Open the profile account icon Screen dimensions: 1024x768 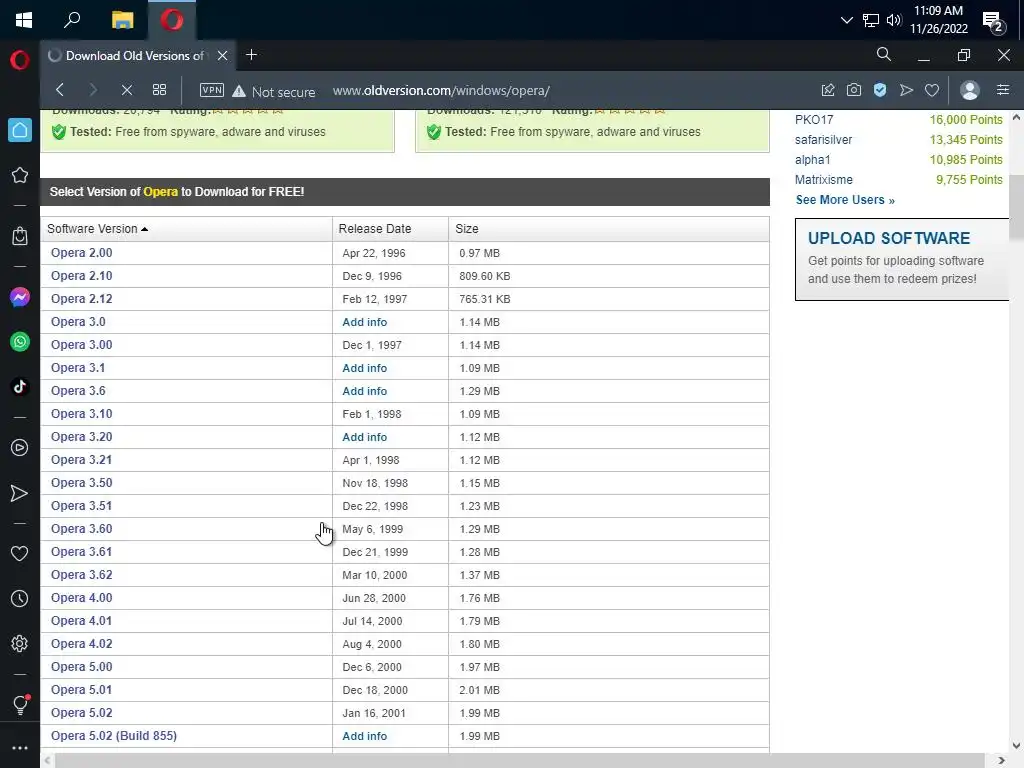(970, 90)
